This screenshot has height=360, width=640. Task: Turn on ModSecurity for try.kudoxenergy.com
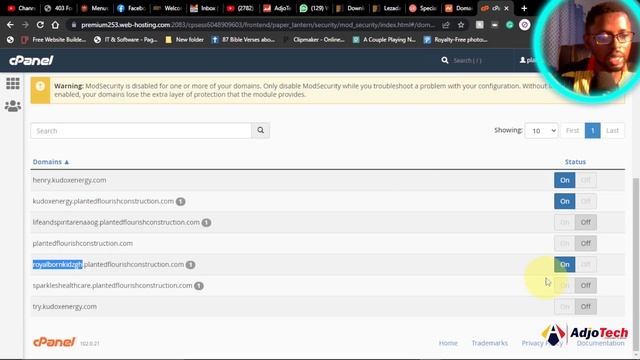point(564,307)
